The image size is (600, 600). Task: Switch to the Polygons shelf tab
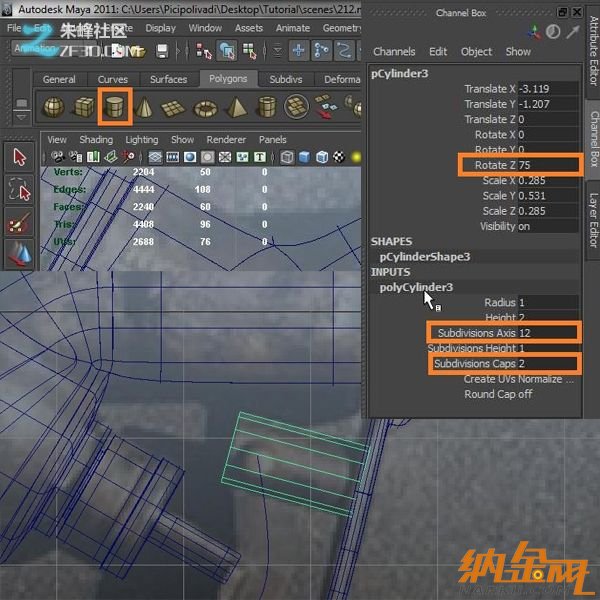[228, 79]
